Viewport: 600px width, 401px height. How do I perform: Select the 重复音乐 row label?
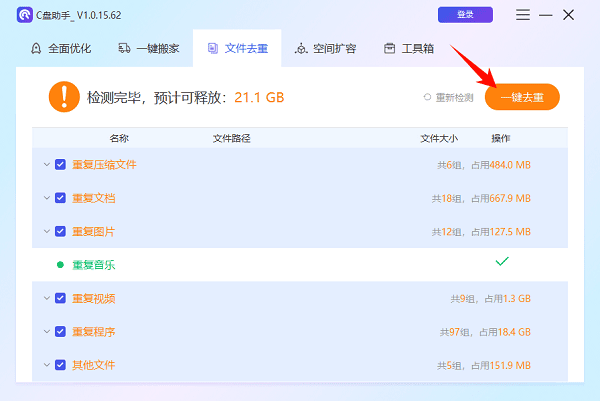tap(93, 265)
